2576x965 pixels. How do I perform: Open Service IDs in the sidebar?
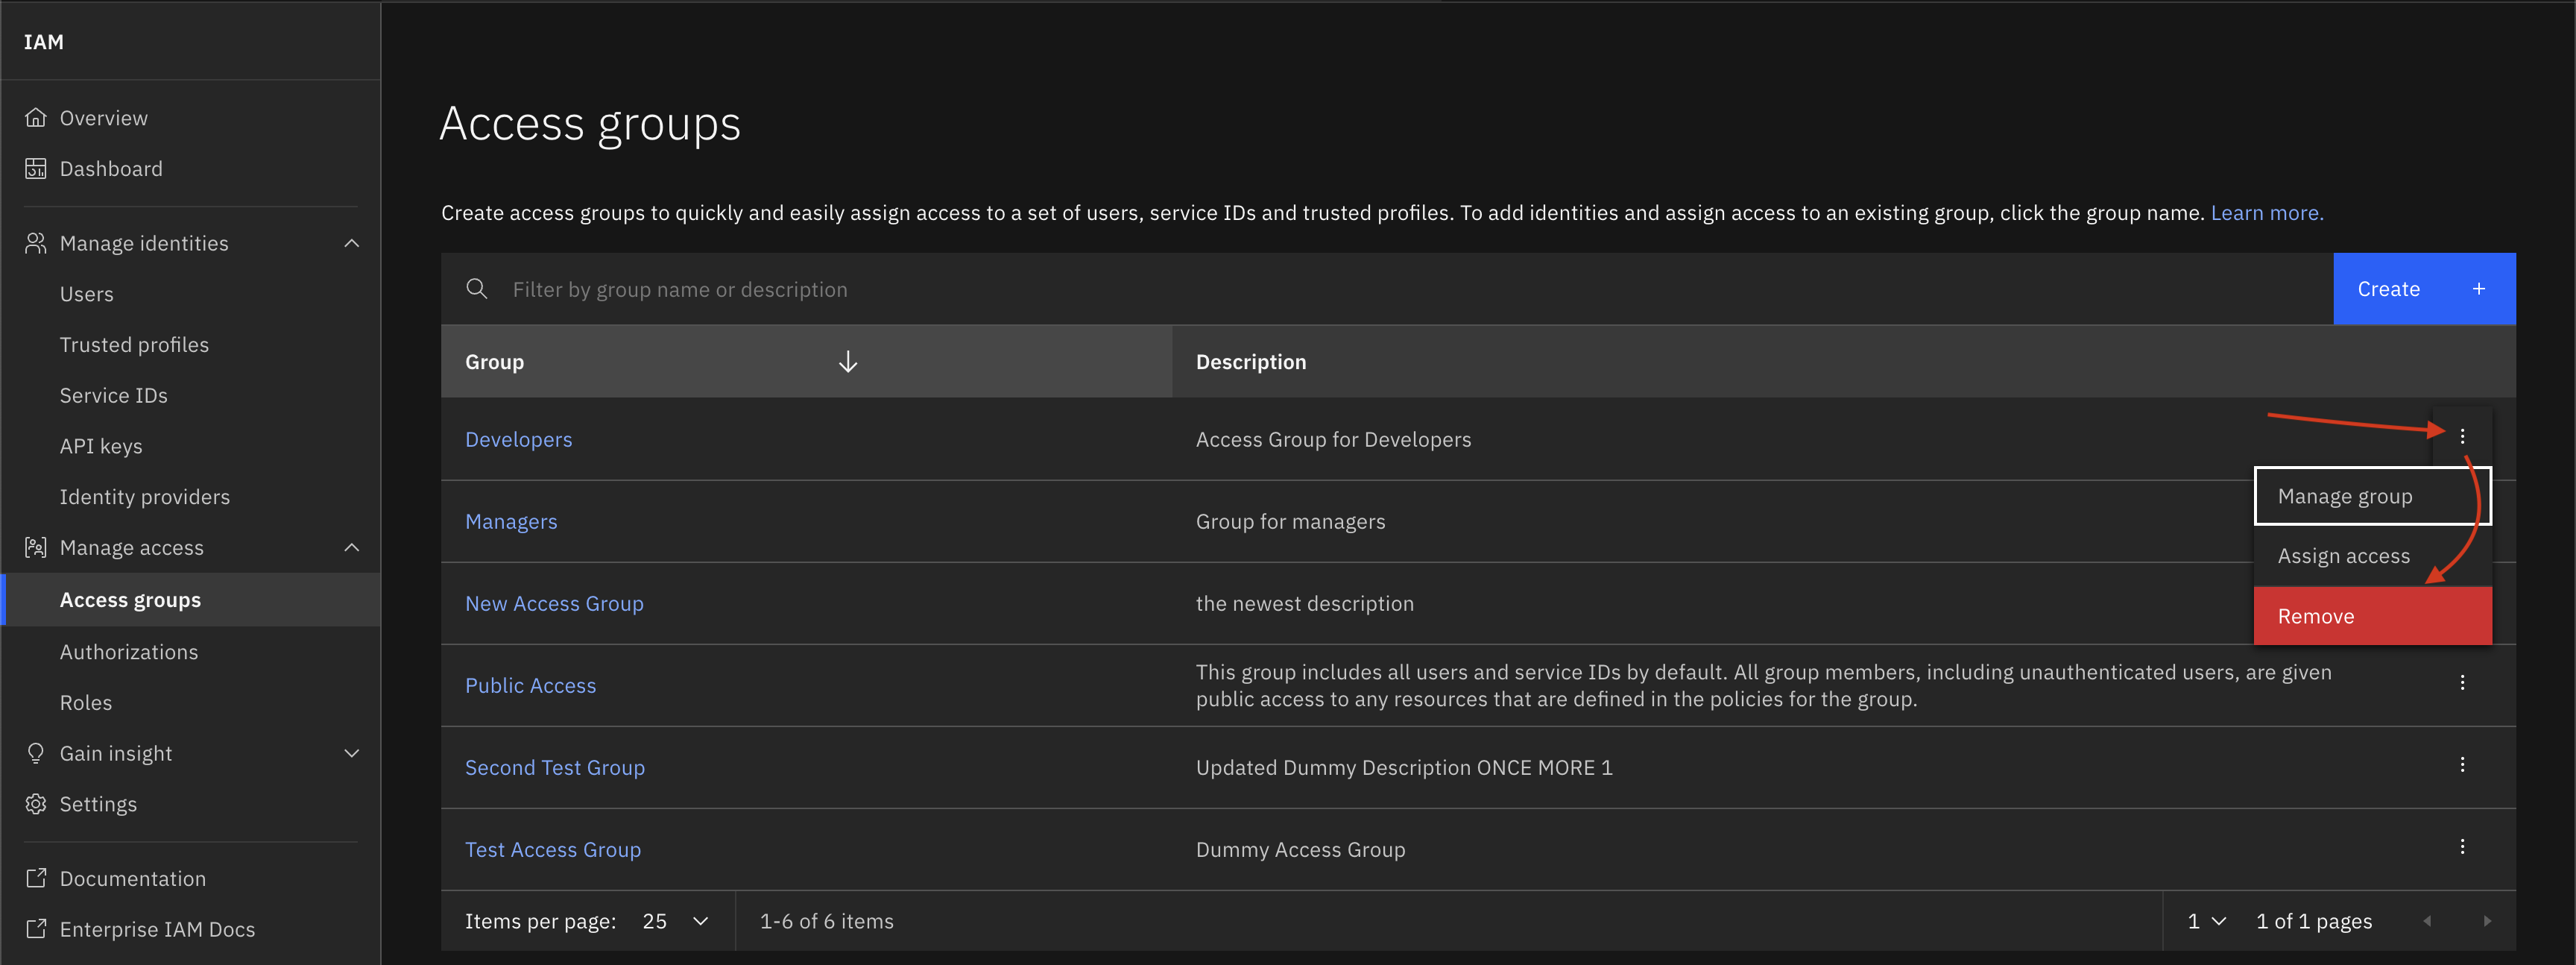point(113,396)
